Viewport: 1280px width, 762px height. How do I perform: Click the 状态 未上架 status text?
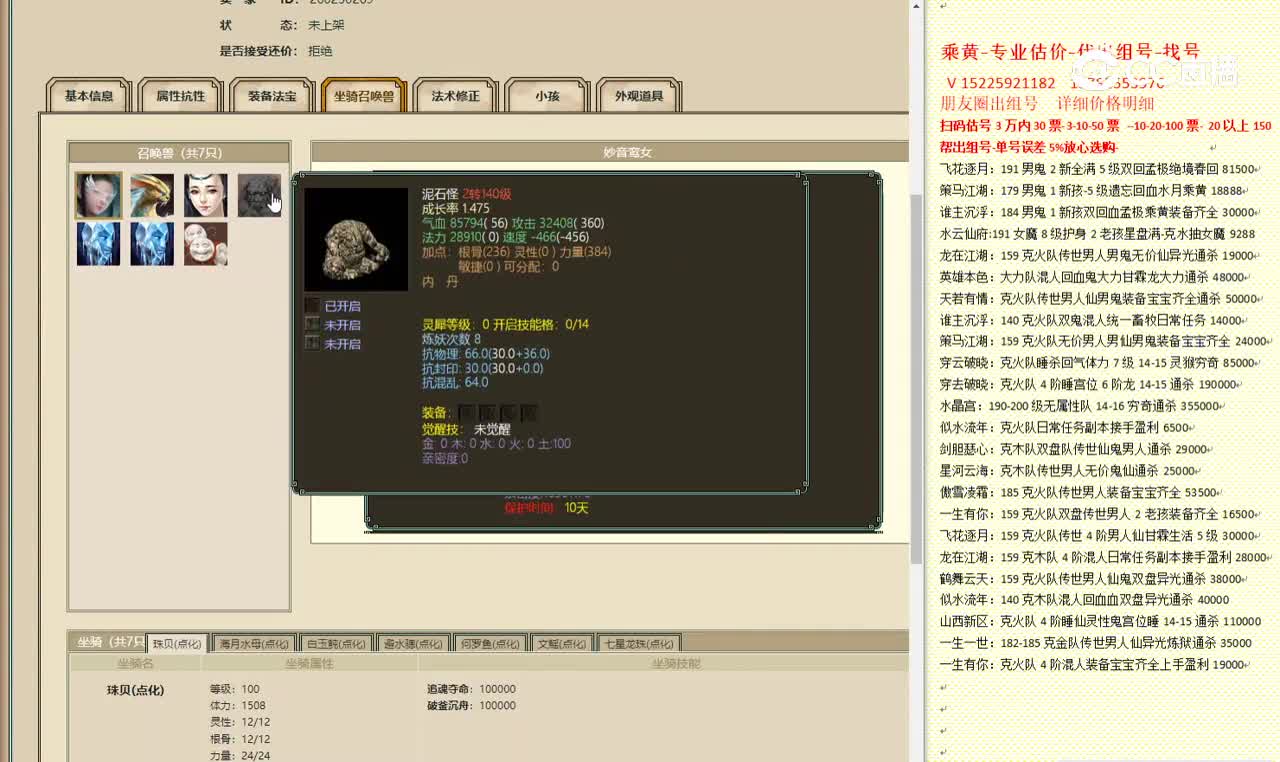coord(283,26)
